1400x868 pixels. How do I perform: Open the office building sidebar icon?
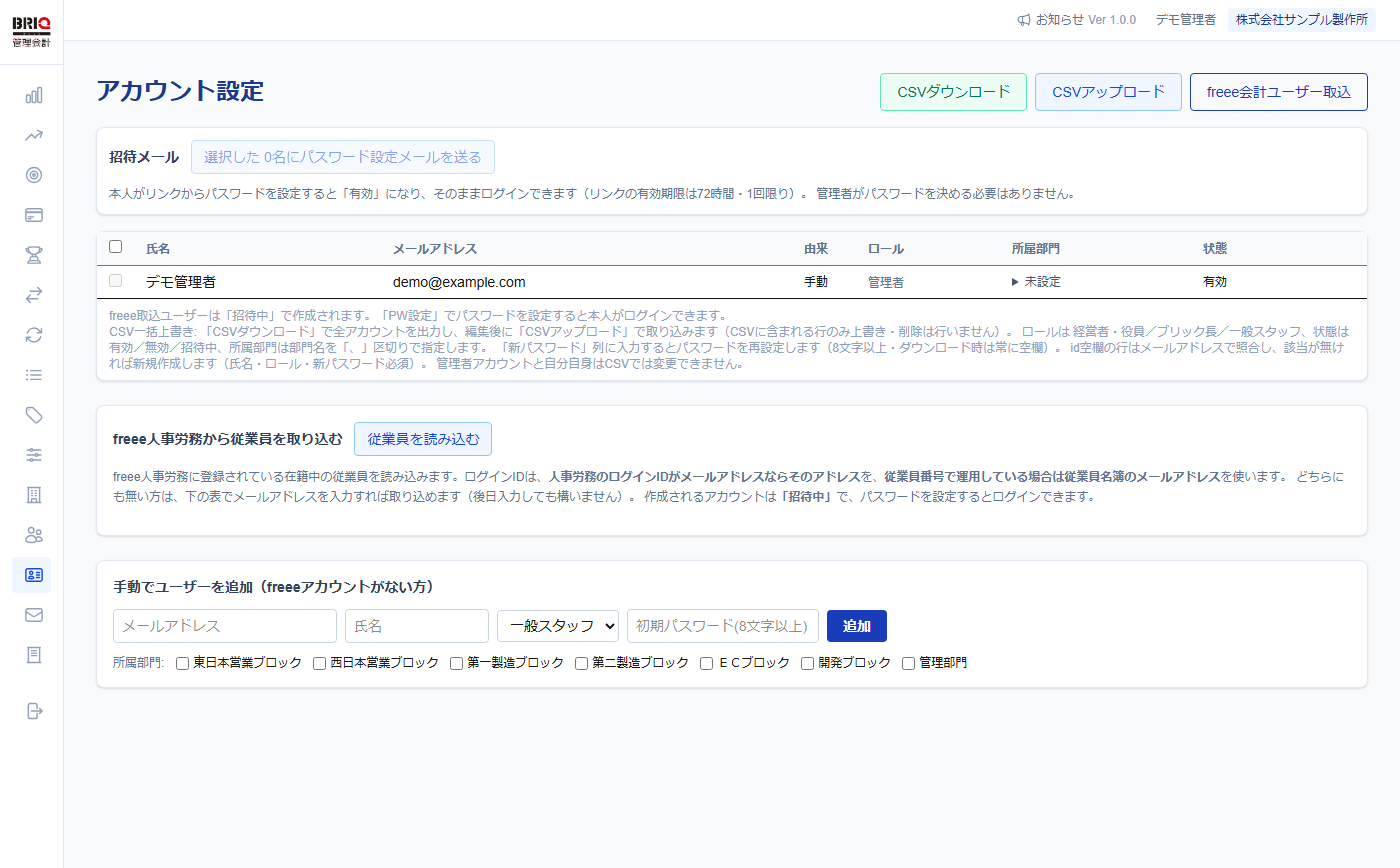pos(34,495)
